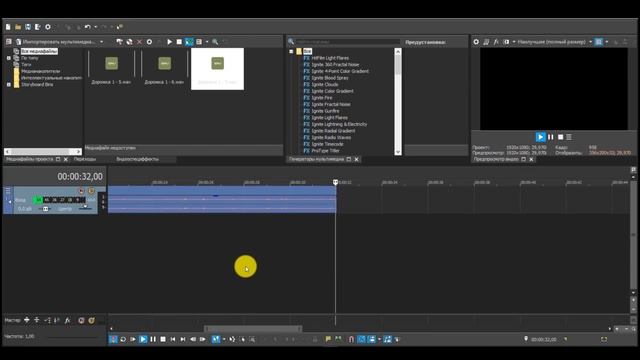Click the track header hamburger menu icon
Image resolution: width=640 pixels, height=360 pixels.
coord(8,191)
